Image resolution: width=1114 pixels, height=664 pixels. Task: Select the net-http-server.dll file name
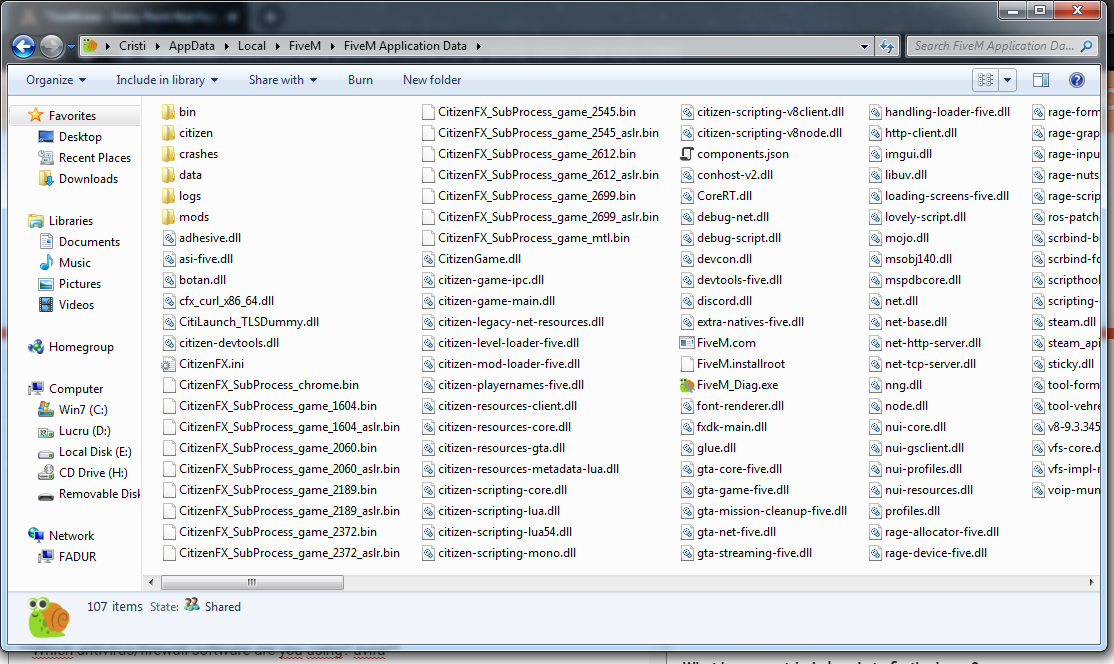(932, 343)
